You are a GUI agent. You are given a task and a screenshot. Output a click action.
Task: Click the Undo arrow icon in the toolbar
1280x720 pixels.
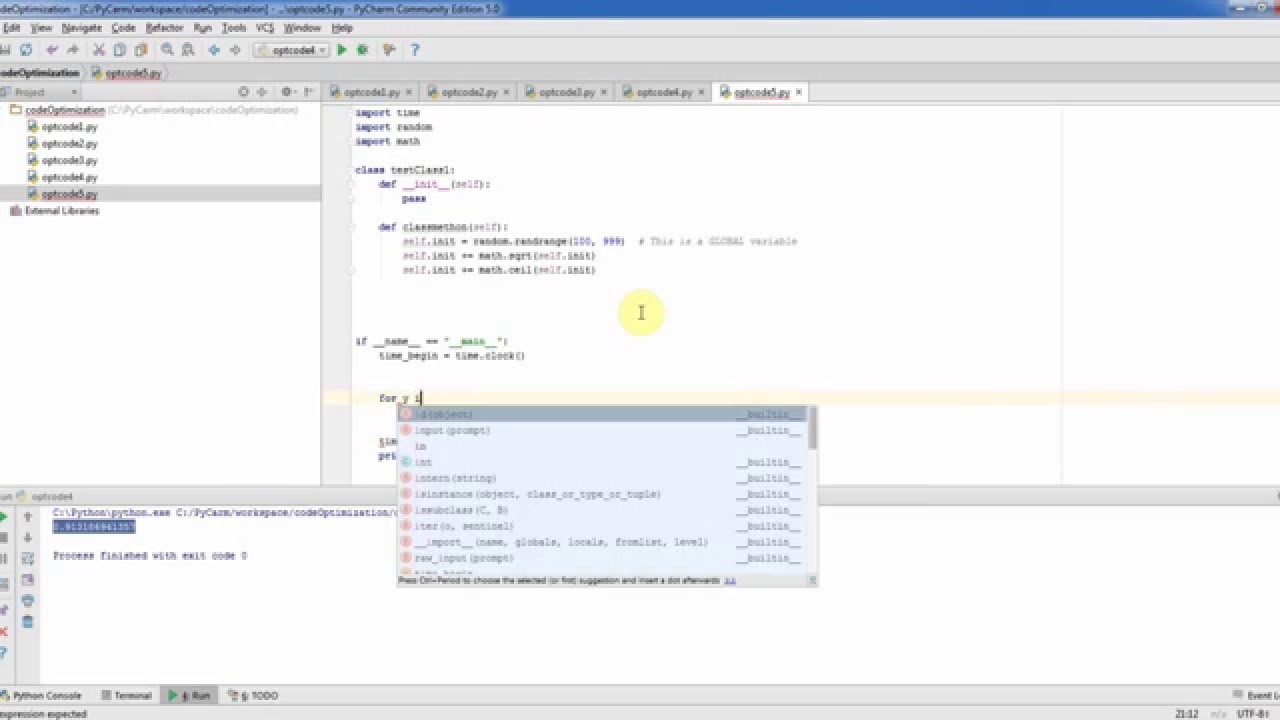pos(52,50)
